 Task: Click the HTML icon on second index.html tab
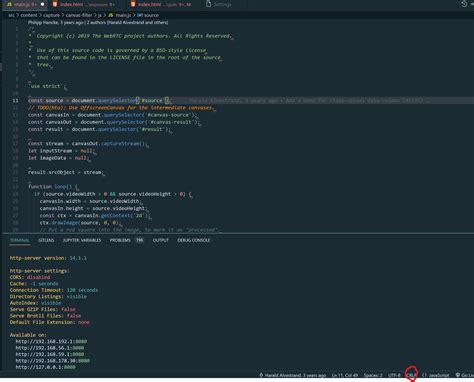[x=133, y=4]
